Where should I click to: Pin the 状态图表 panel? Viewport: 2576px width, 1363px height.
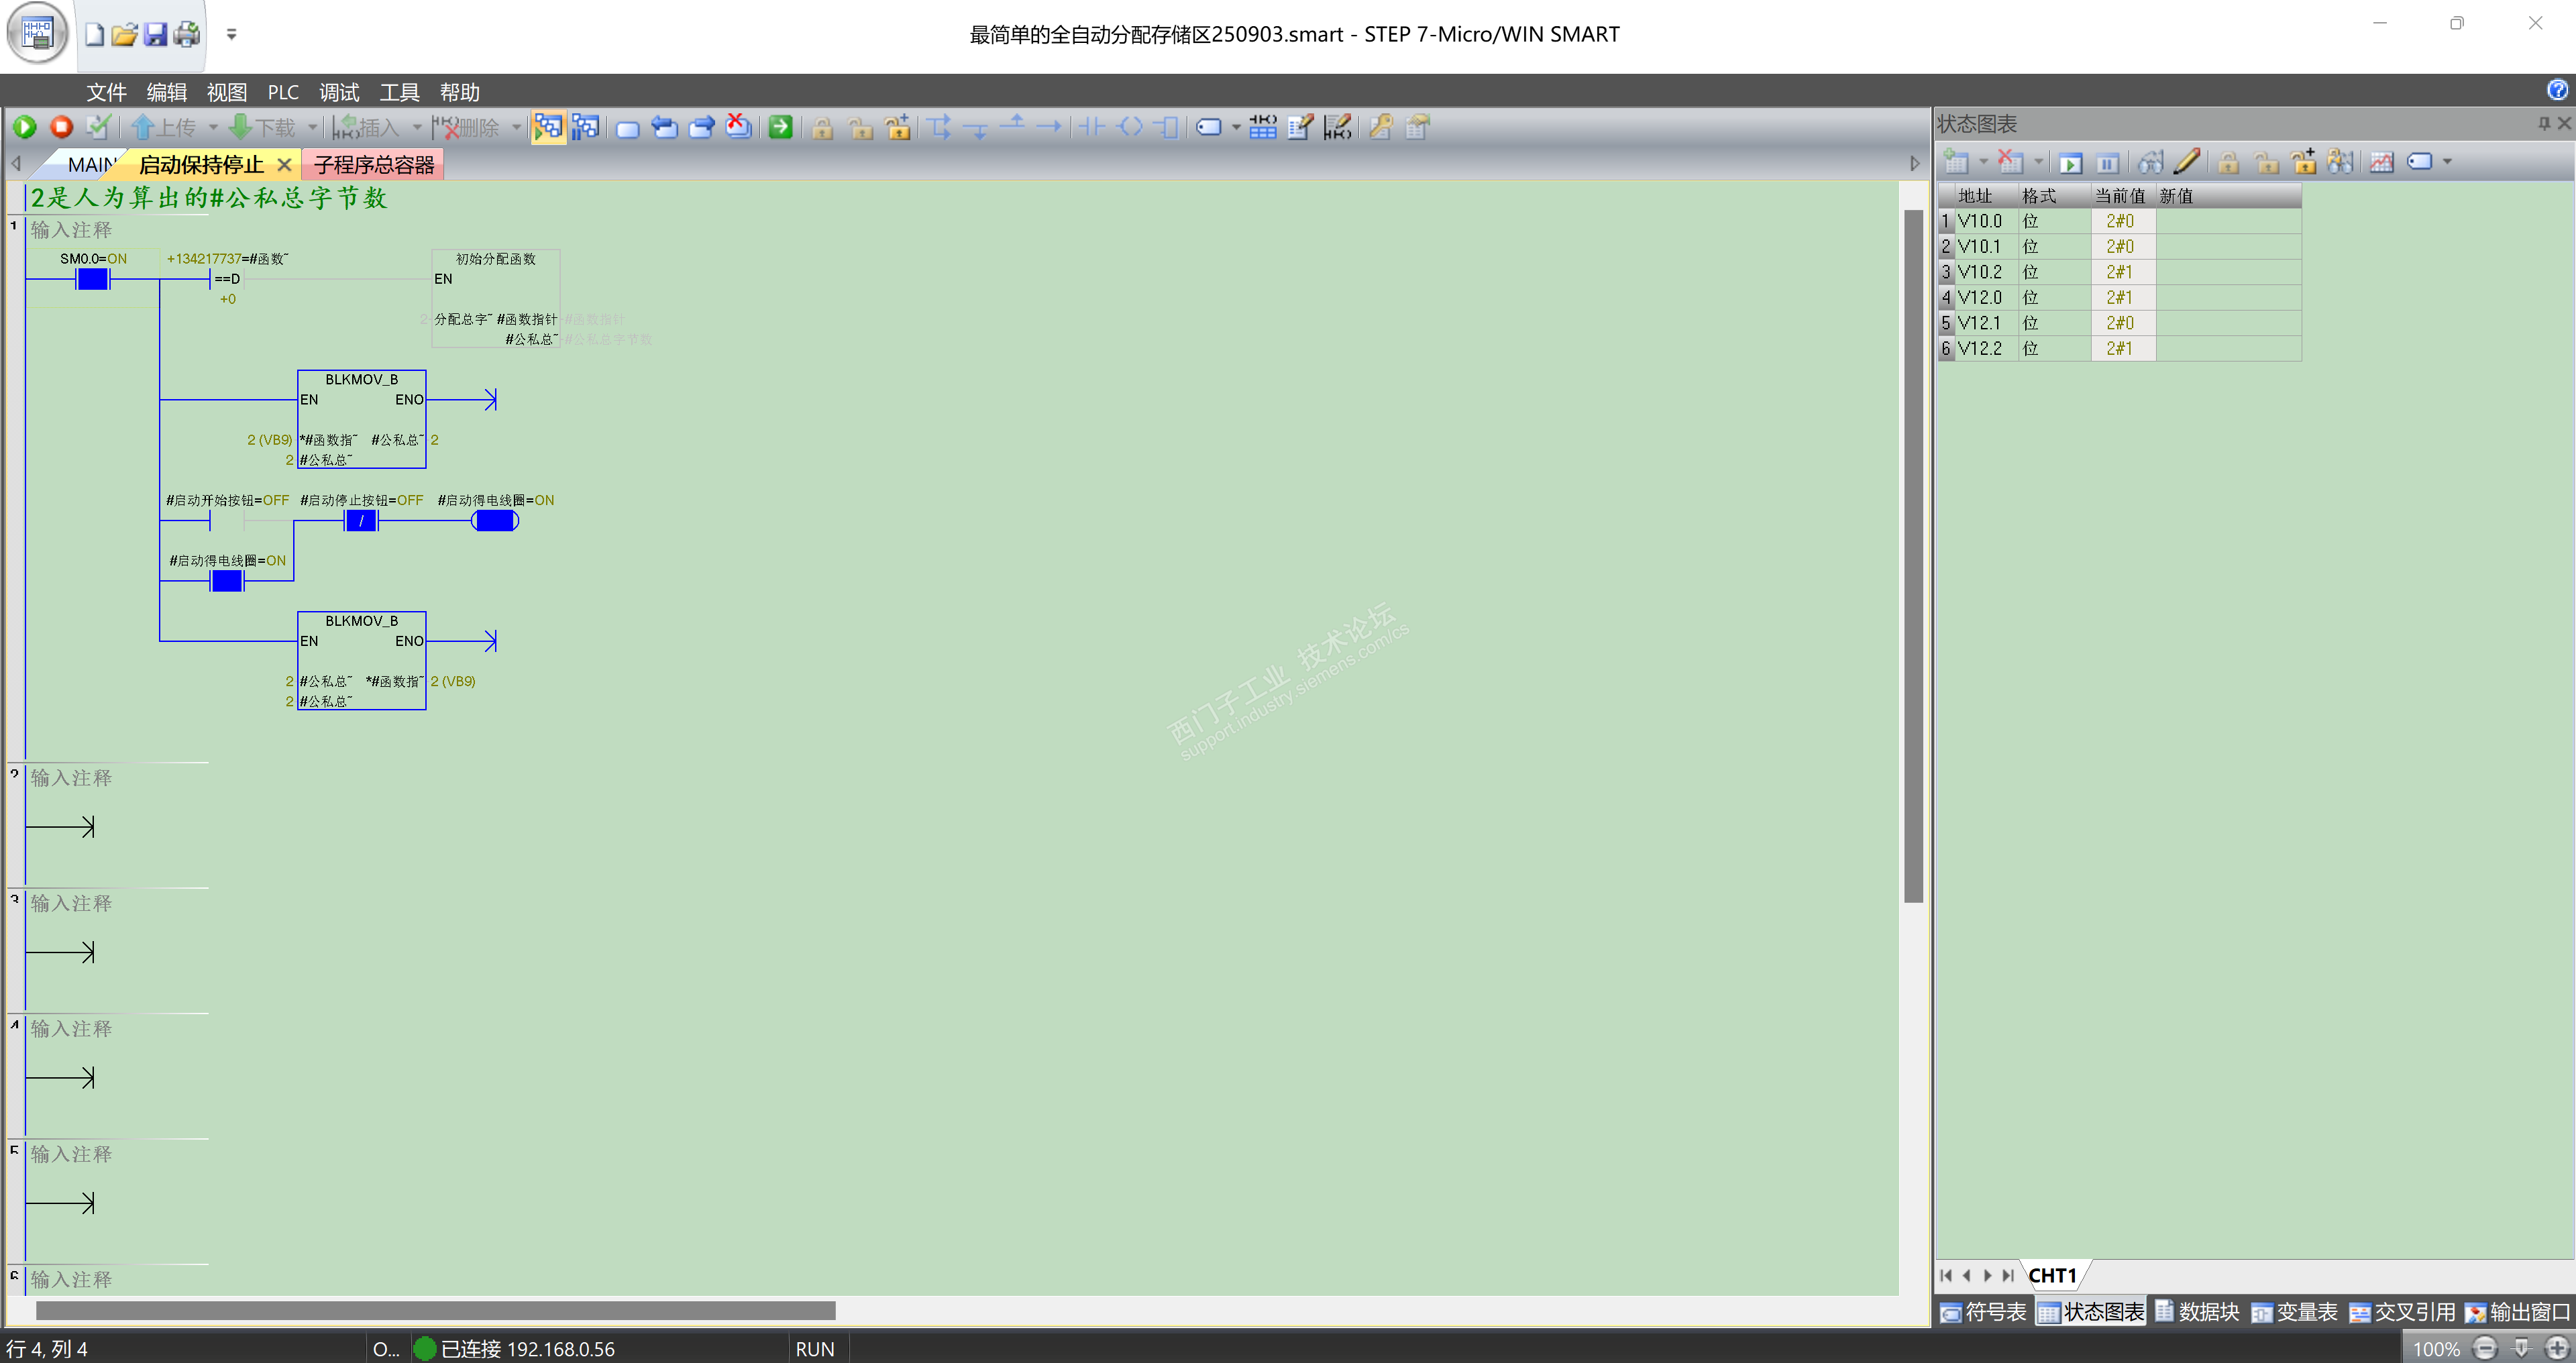click(2544, 123)
